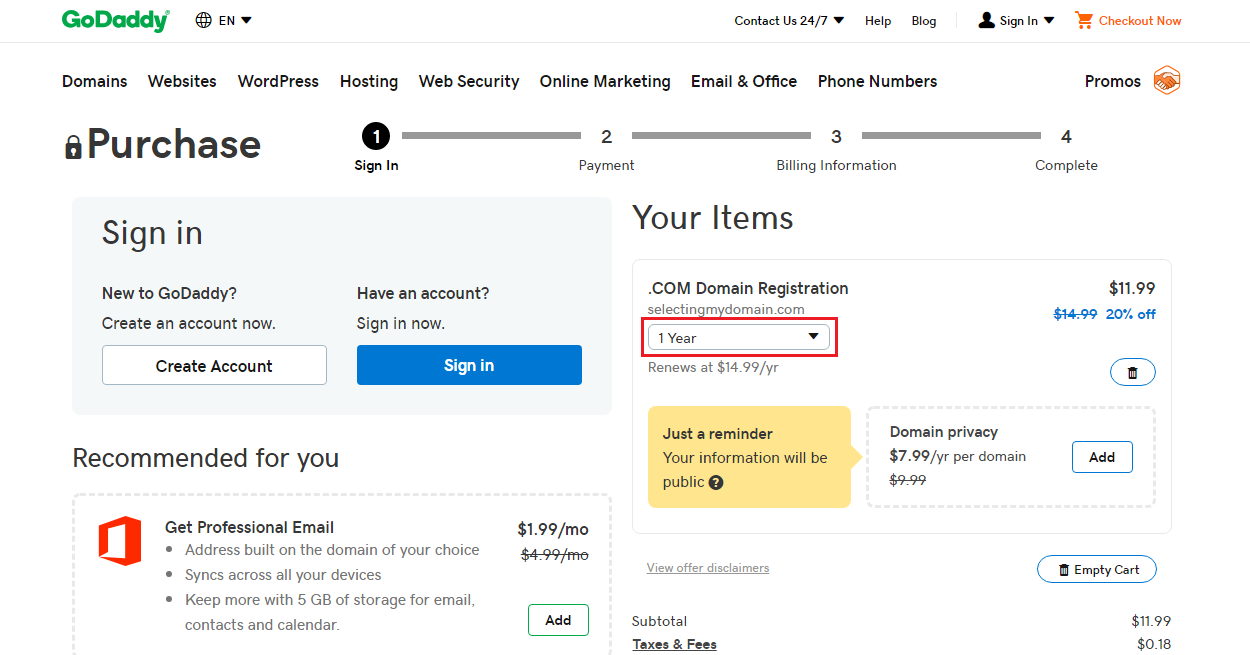Open the Online Marketing menu
The image size is (1250, 655).
(x=605, y=81)
